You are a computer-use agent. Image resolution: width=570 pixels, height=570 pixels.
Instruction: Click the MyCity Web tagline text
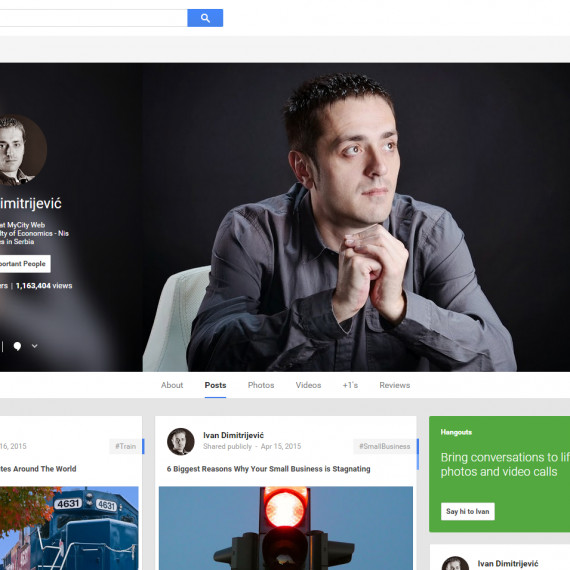(x=23, y=225)
